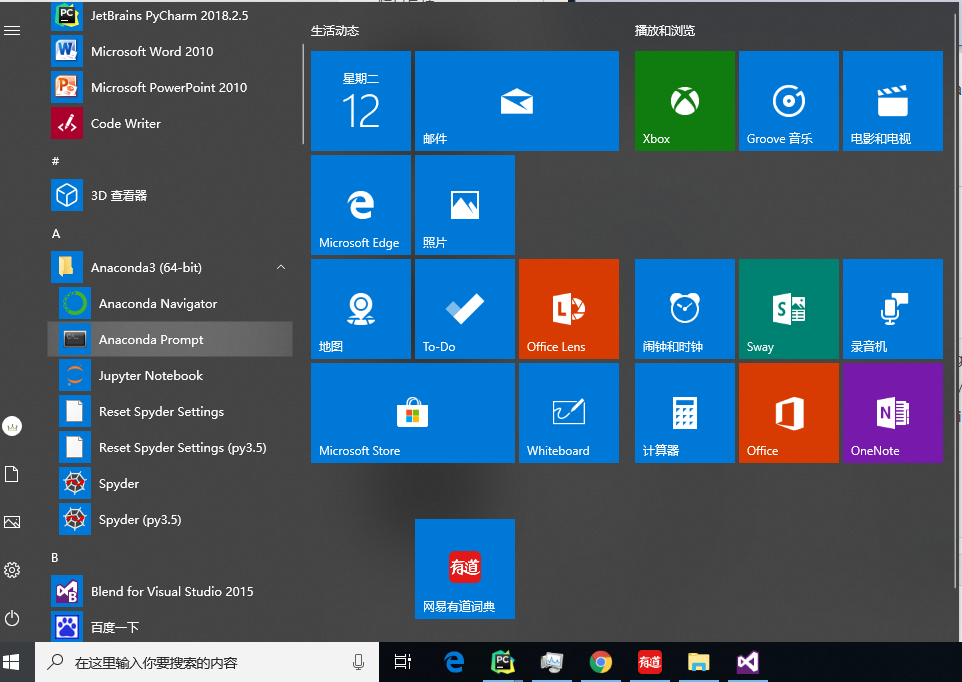Click the taskbar search input box
The height and width of the screenshot is (682, 962).
[200, 662]
